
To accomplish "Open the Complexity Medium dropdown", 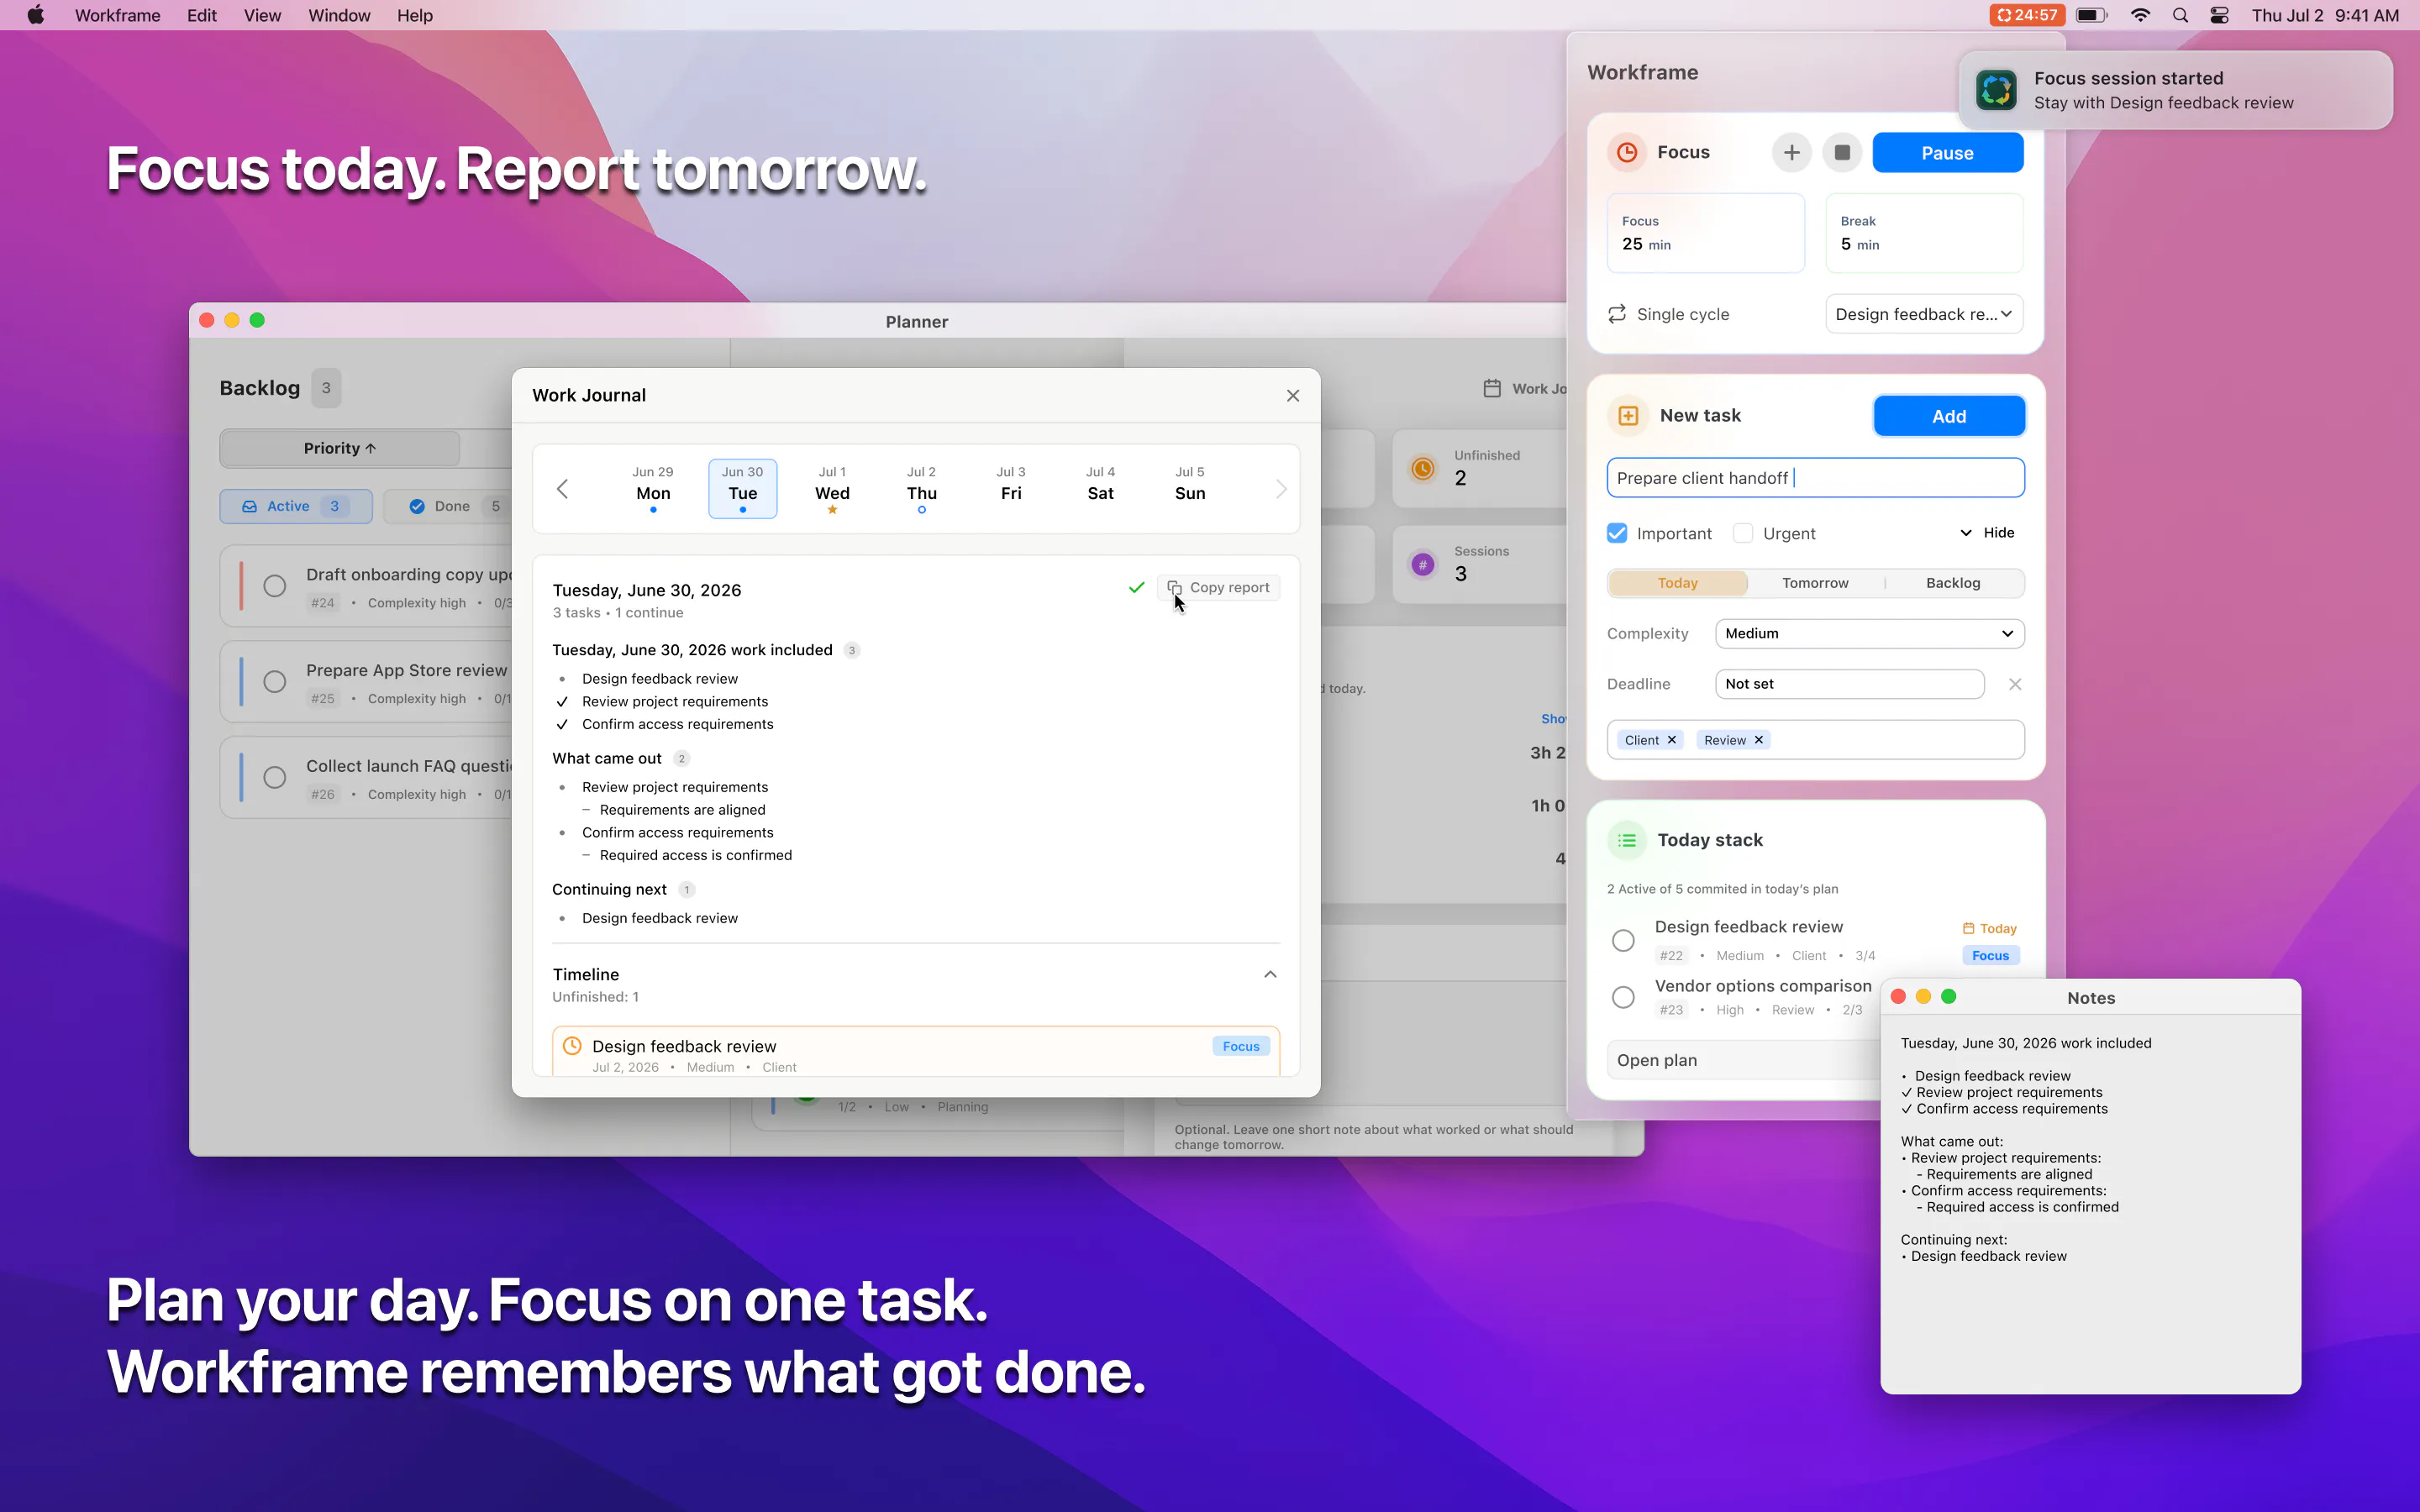I will click(1869, 633).
